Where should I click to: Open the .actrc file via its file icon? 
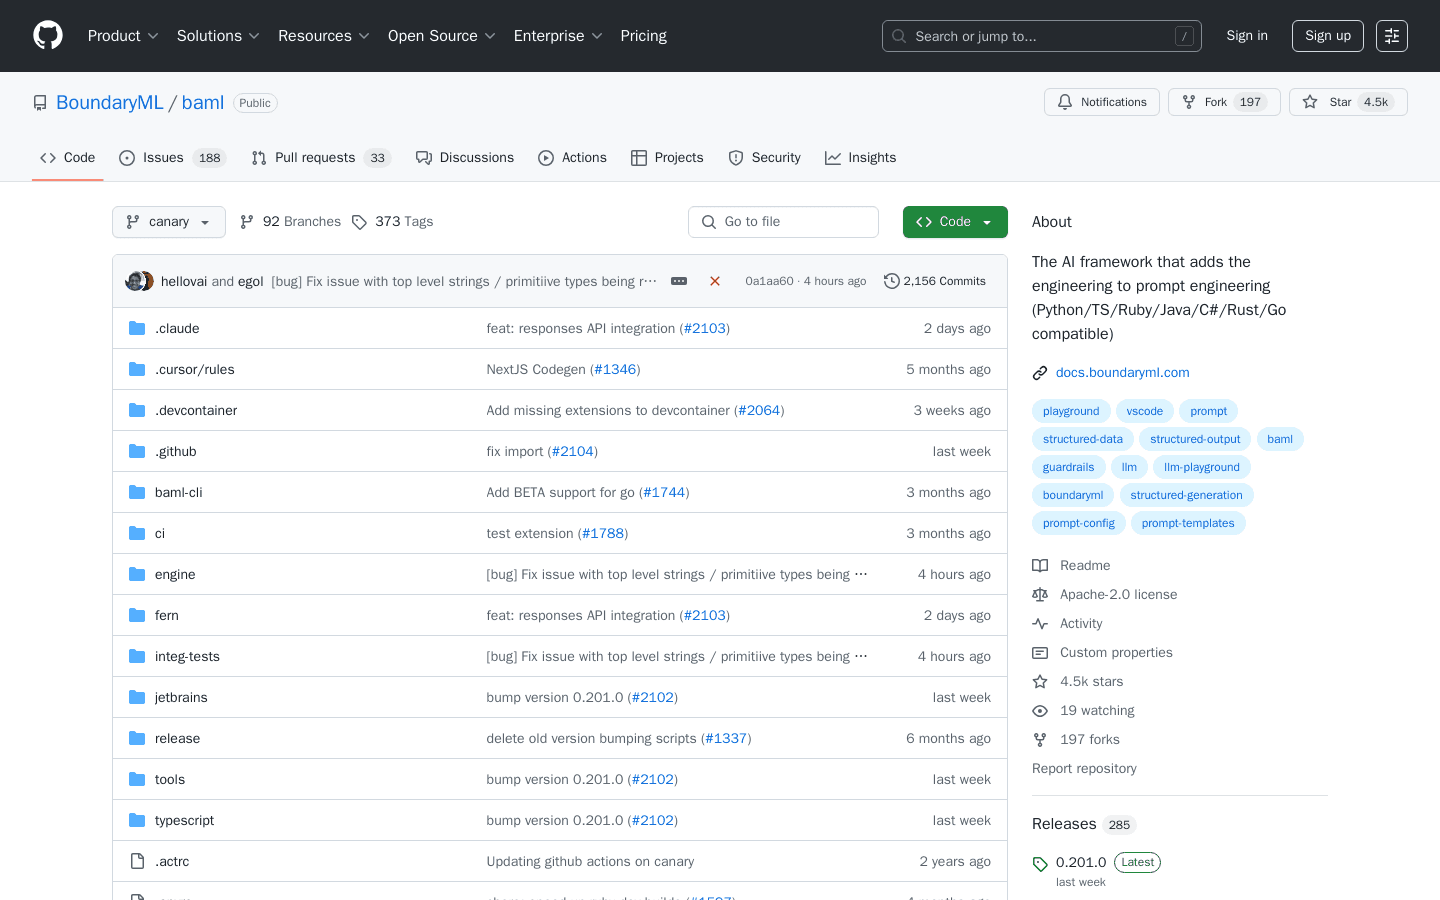137,861
